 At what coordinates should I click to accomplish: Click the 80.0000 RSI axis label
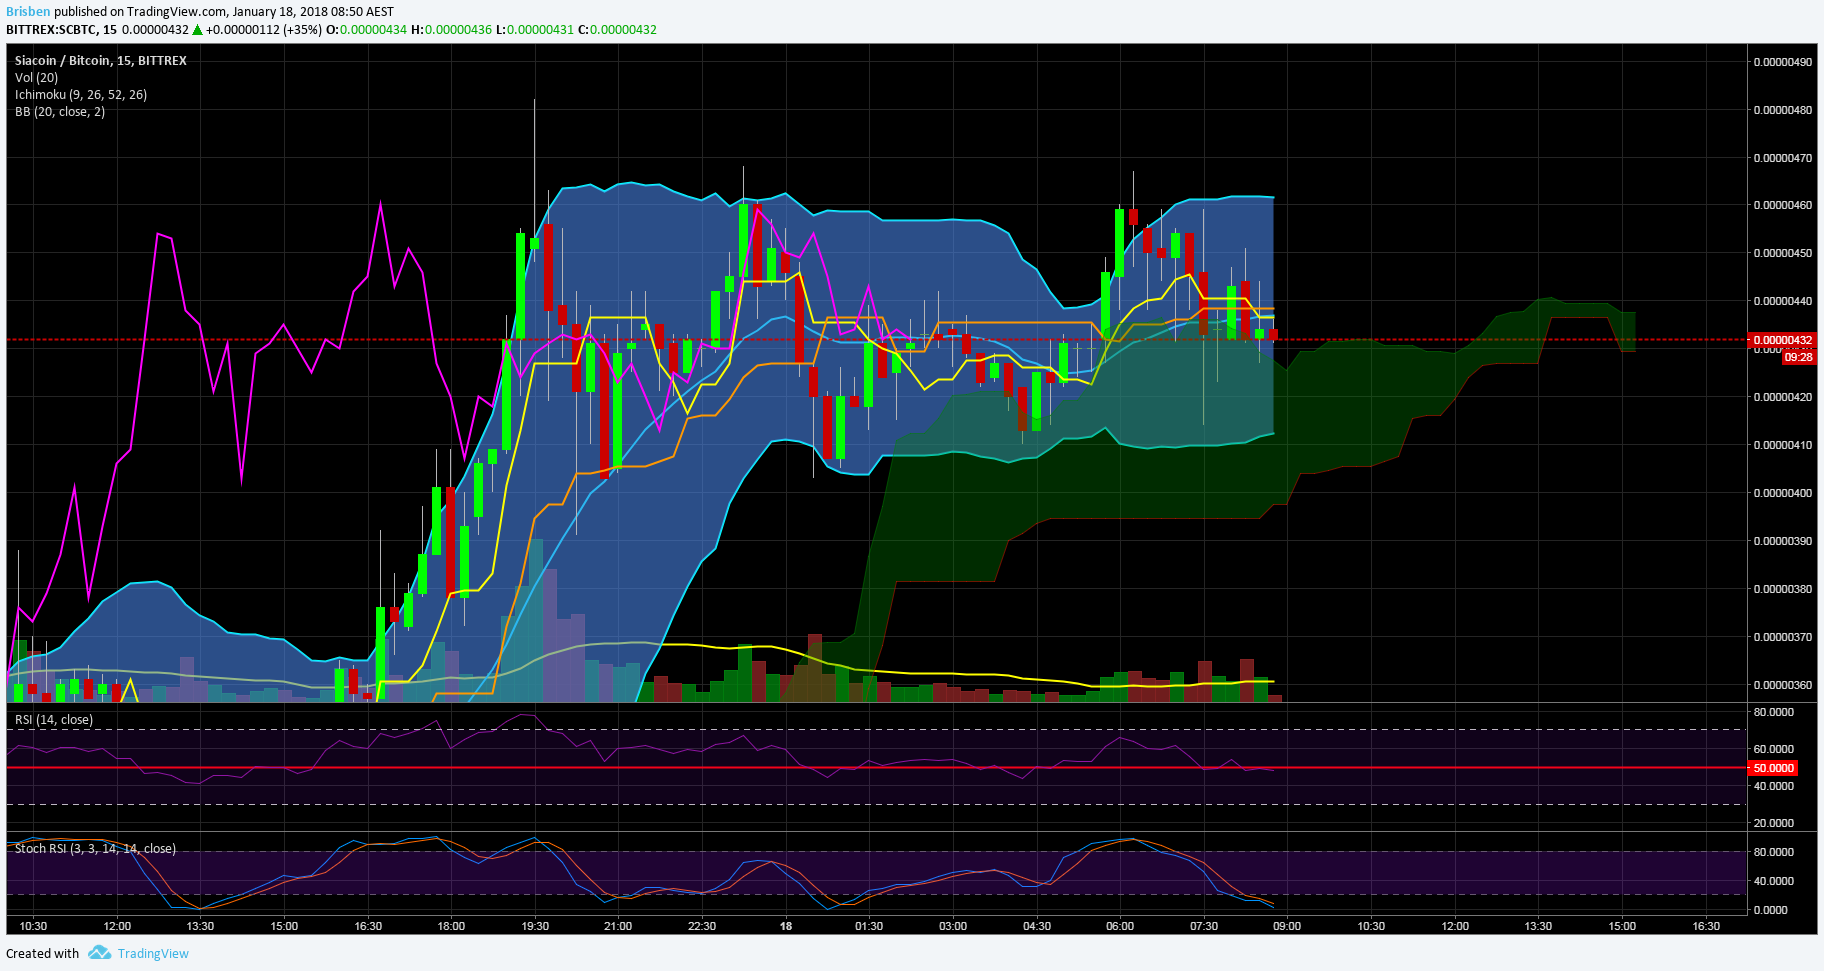click(1774, 712)
